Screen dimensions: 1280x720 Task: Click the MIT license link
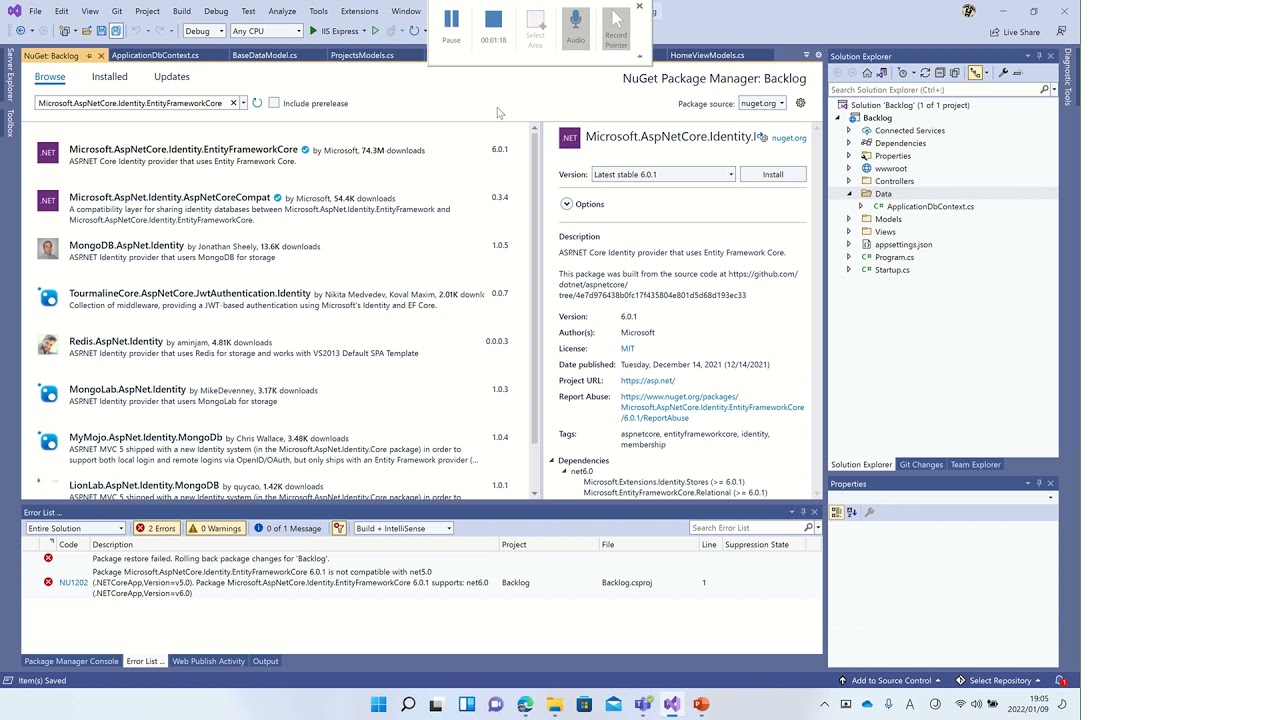[x=627, y=348]
